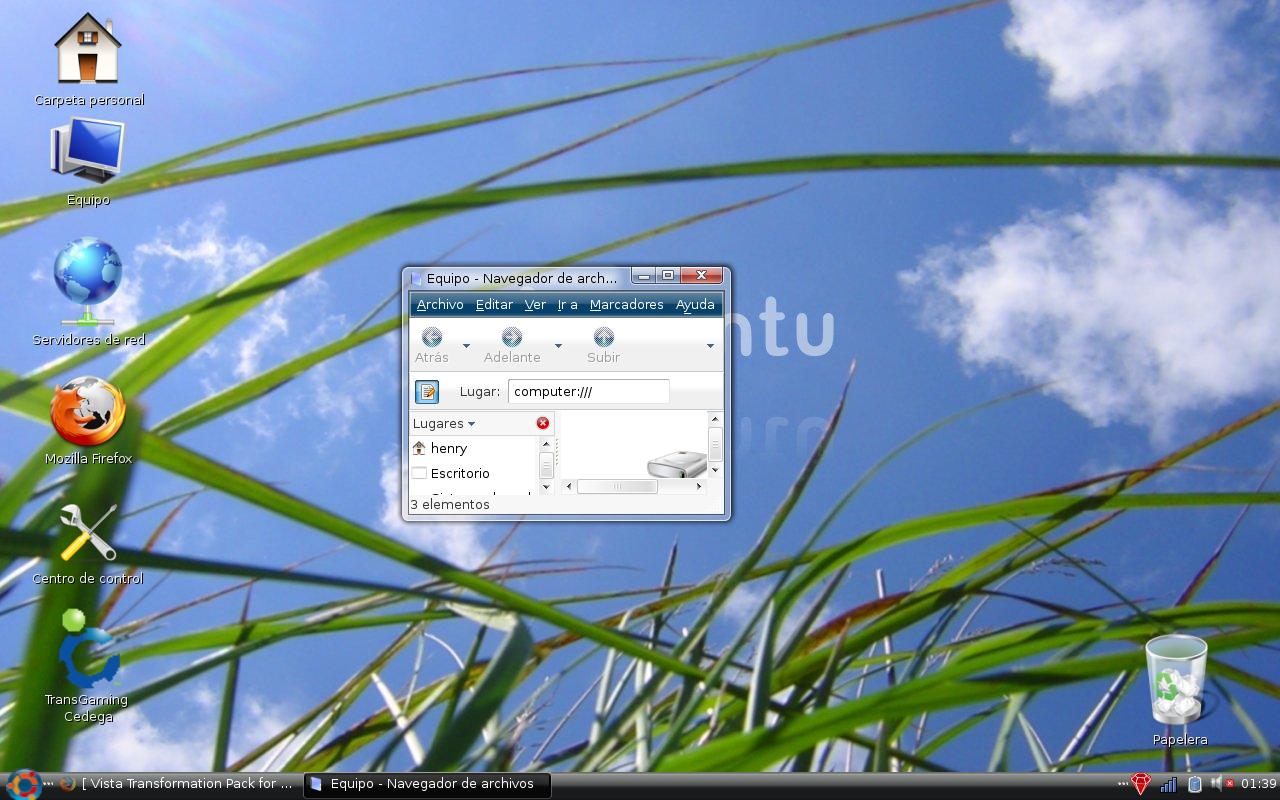Expand the toolbar overflow arrow

click(710, 346)
